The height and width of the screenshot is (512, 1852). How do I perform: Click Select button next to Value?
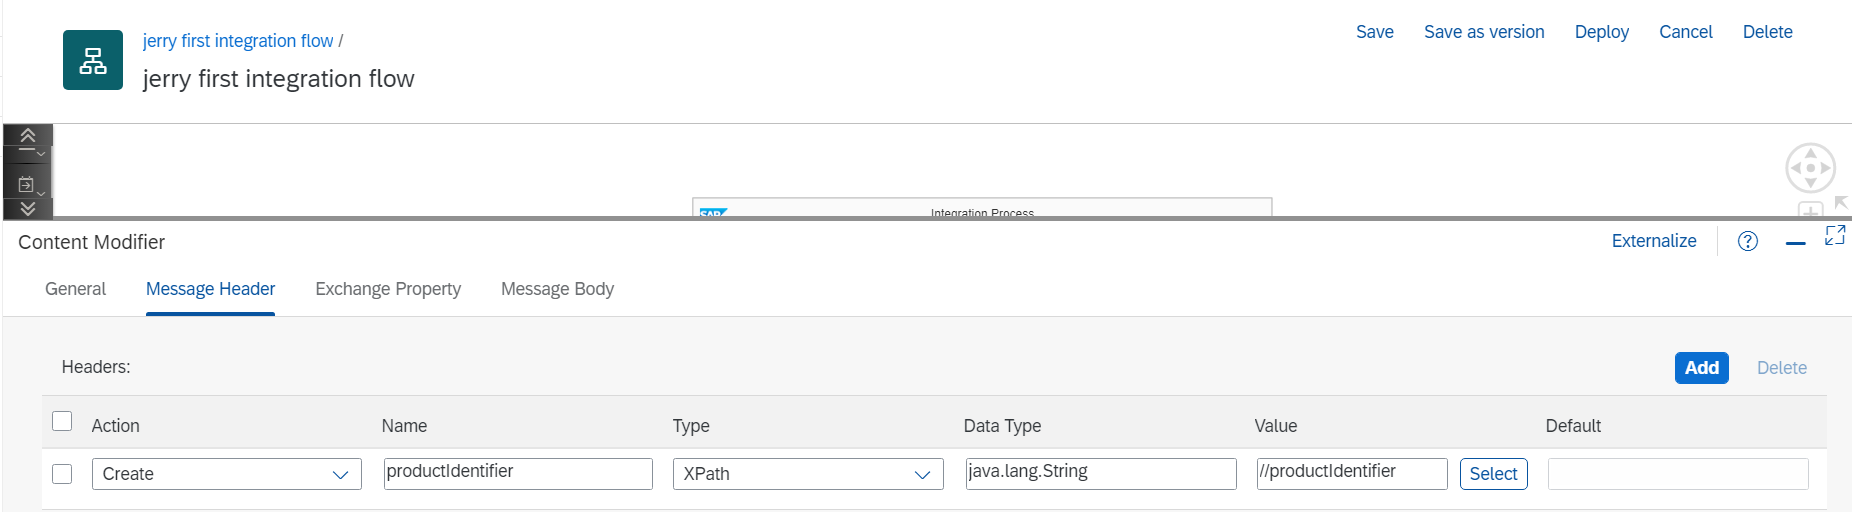pyautogui.click(x=1493, y=474)
